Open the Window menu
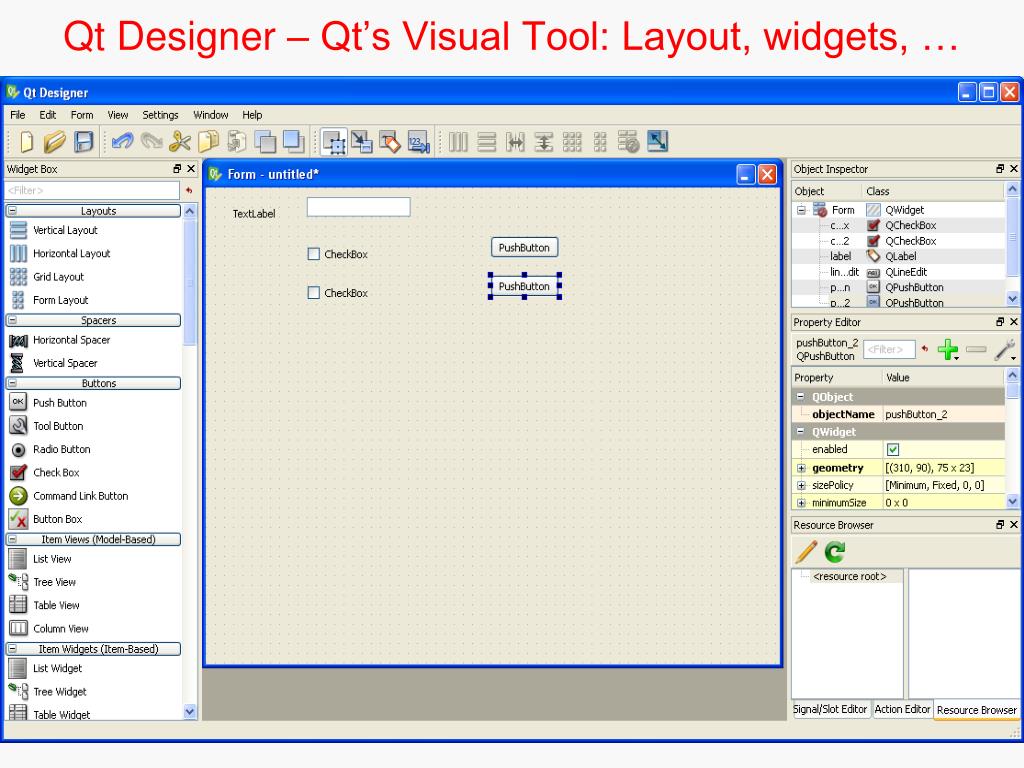The width and height of the screenshot is (1024, 768). pyautogui.click(x=210, y=115)
